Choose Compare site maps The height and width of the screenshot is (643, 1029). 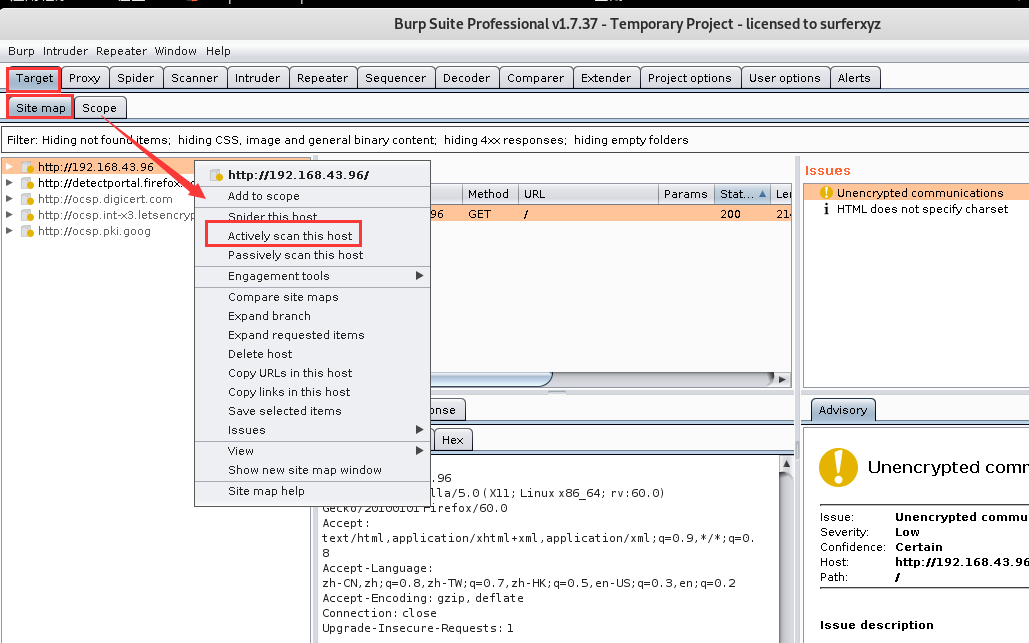[312, 297]
